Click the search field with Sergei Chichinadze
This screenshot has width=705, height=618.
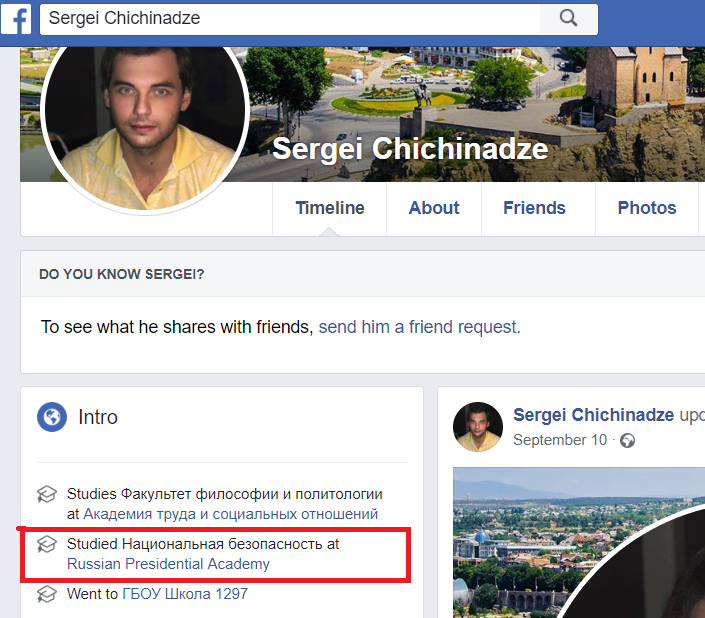290,18
